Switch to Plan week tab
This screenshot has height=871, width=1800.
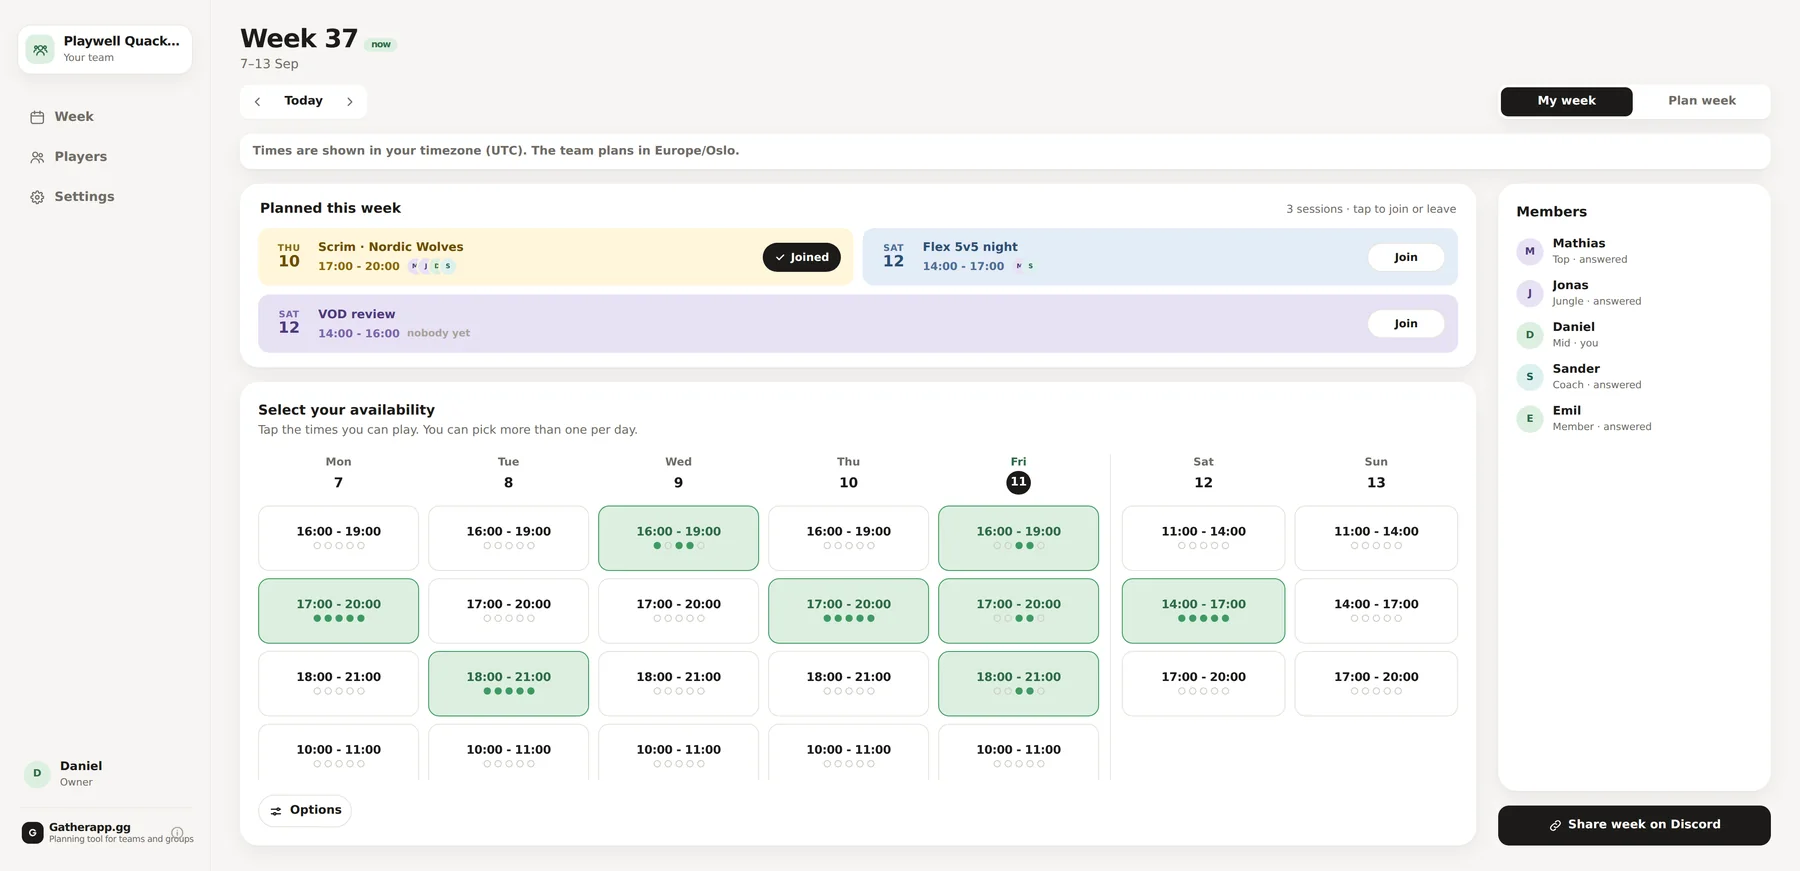(1701, 101)
